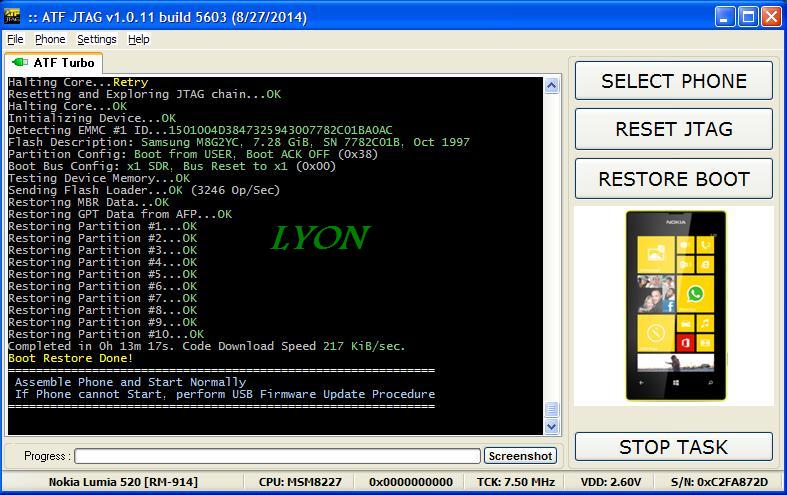Click '0x0000000000' in status bar
787x495 pixels.
point(411,482)
